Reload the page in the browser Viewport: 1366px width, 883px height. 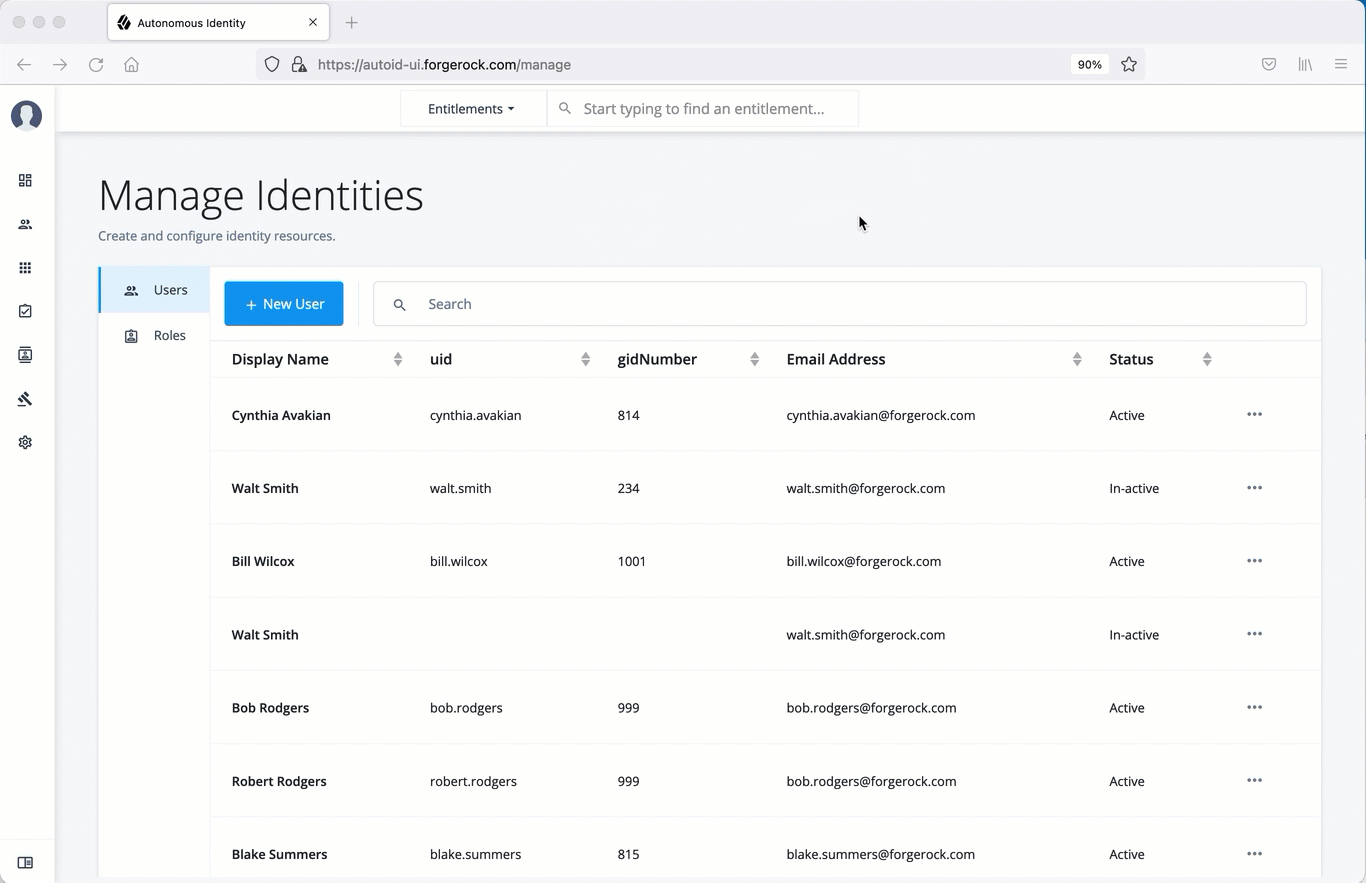(96, 64)
